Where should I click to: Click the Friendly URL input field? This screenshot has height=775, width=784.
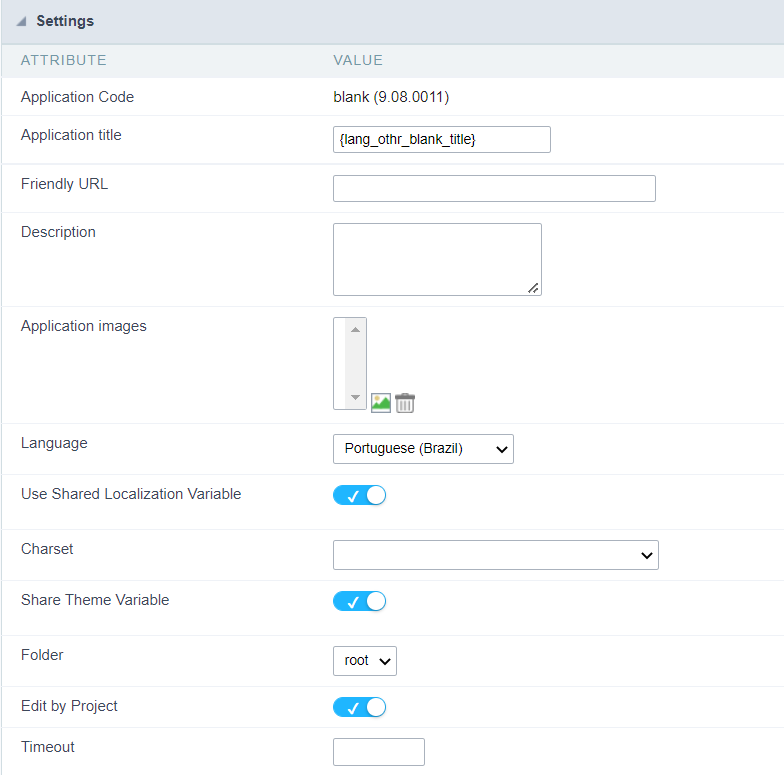point(494,188)
